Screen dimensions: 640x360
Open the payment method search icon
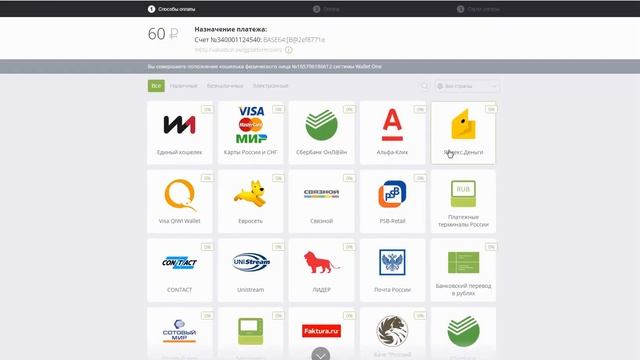pos(424,86)
